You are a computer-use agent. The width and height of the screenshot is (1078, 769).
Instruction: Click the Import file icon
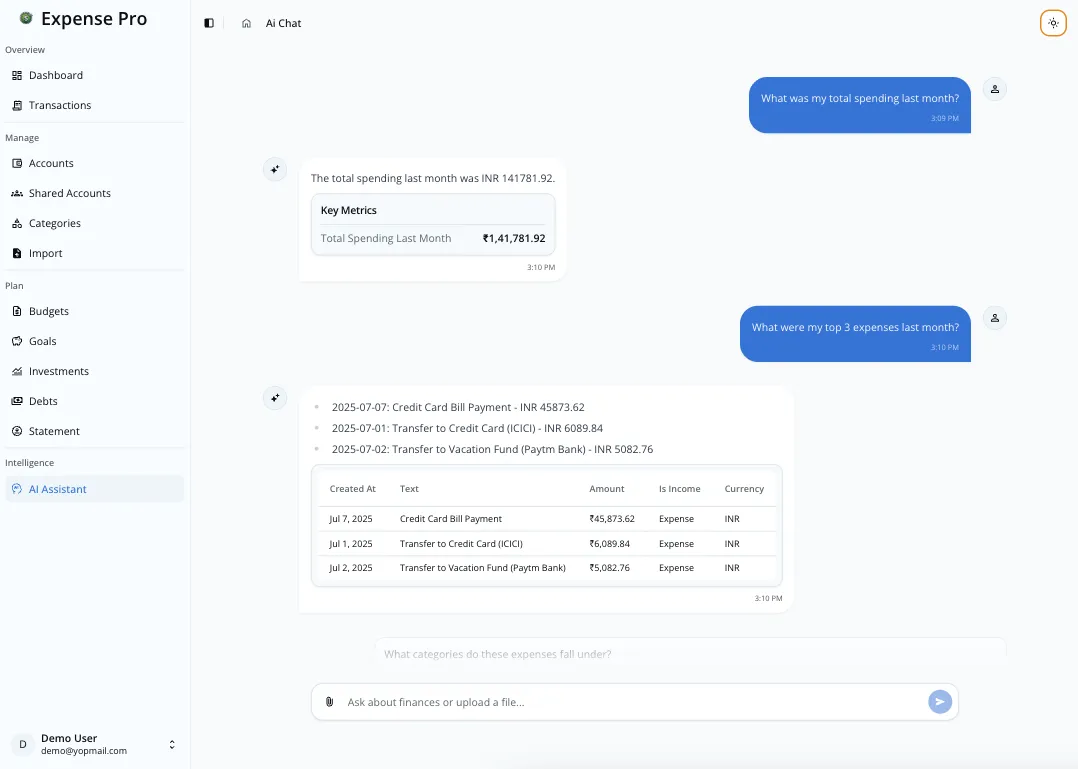pos(17,254)
